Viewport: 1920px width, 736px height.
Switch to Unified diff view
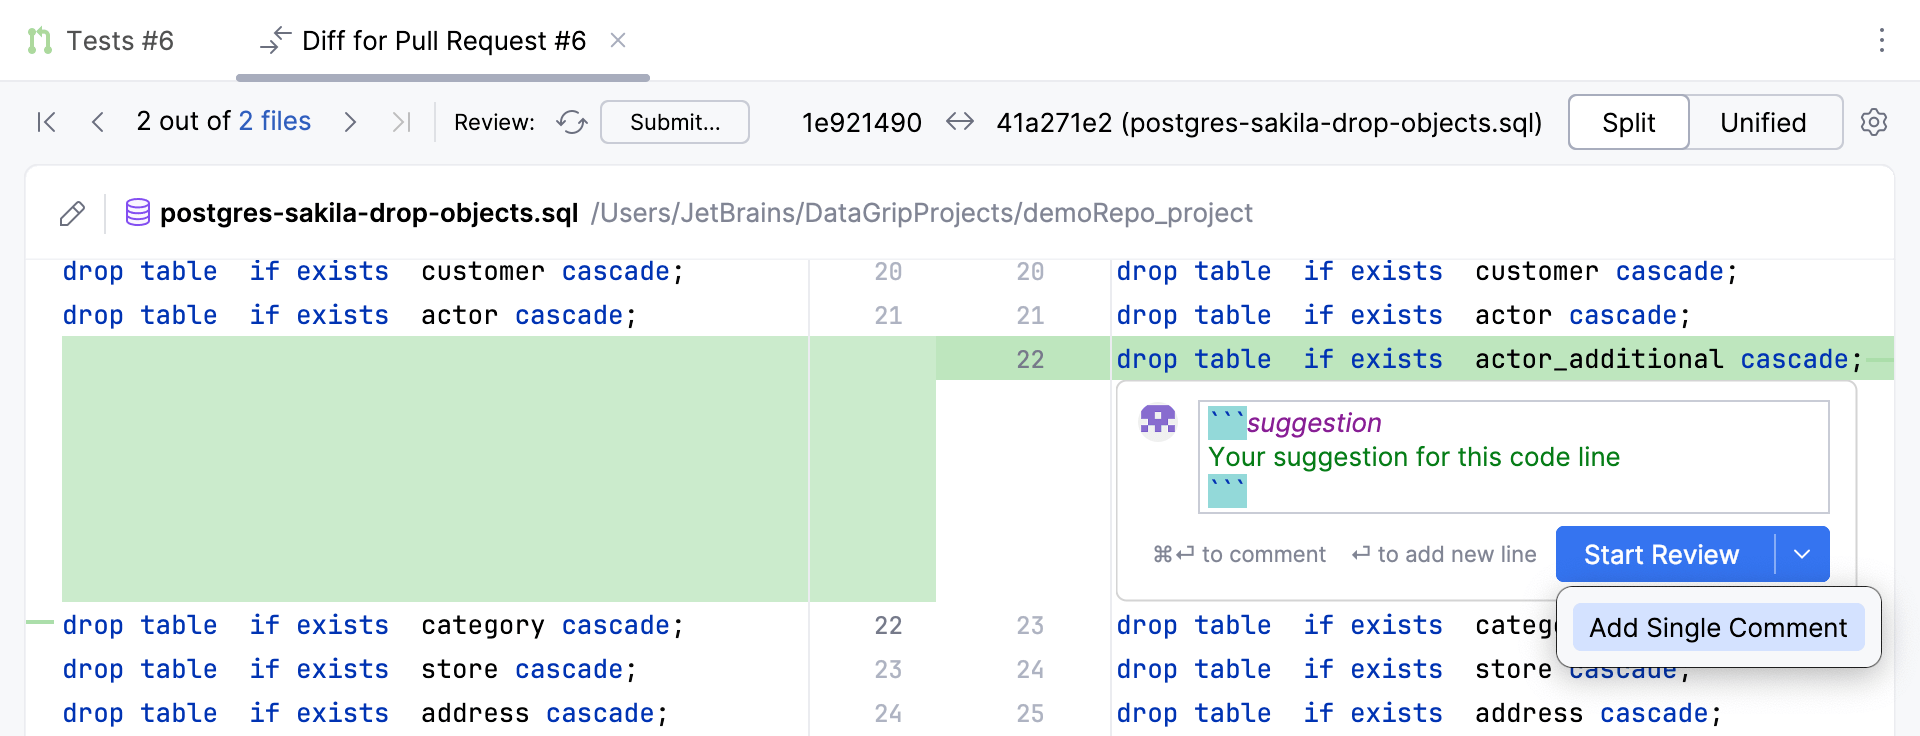pos(1763,122)
